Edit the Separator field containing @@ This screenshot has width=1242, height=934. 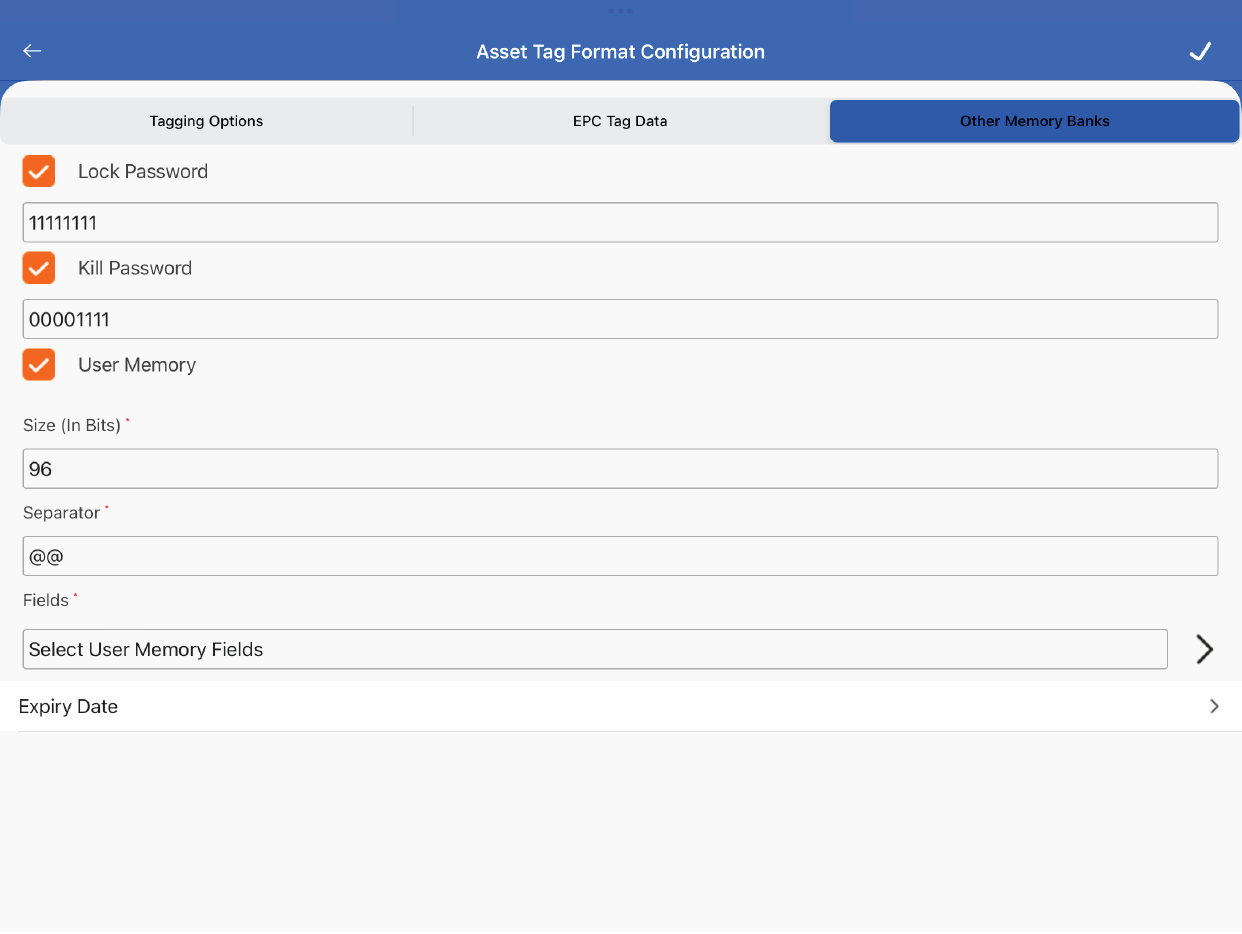[x=620, y=556]
